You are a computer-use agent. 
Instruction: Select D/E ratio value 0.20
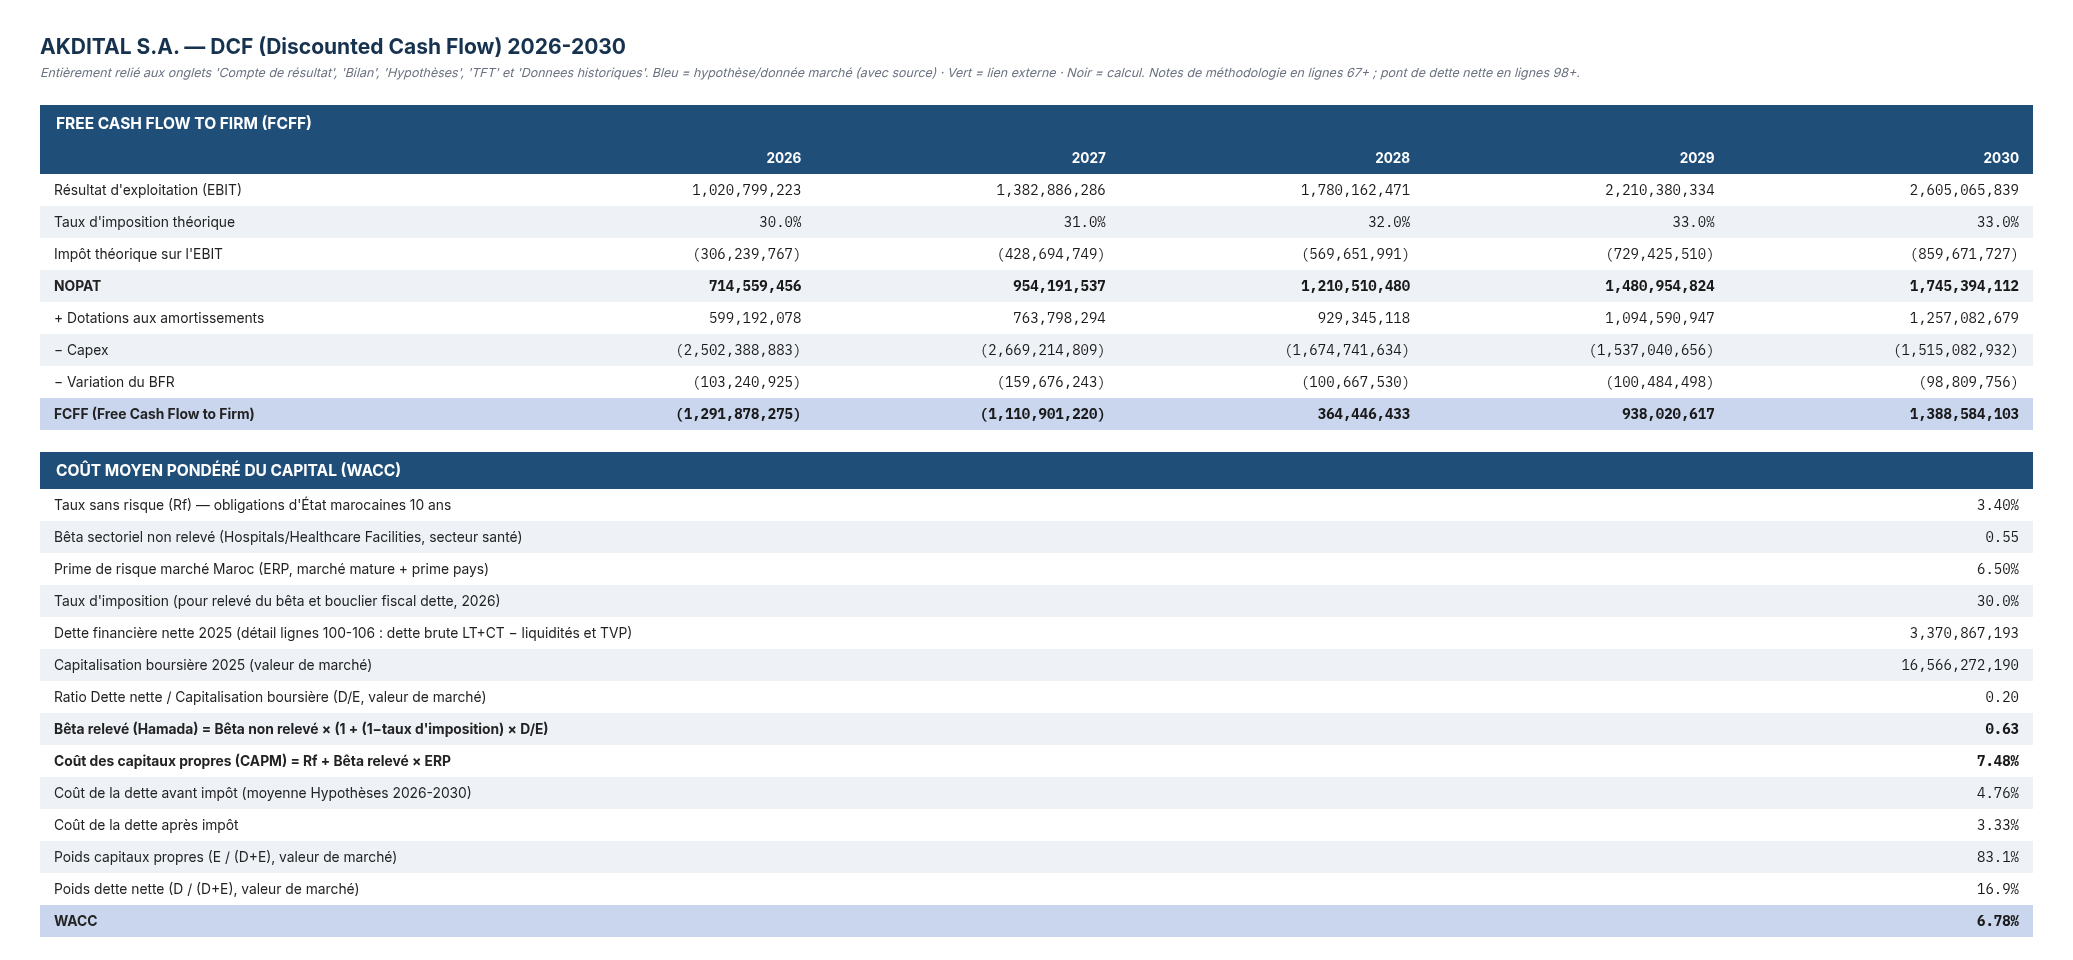pos(2001,697)
